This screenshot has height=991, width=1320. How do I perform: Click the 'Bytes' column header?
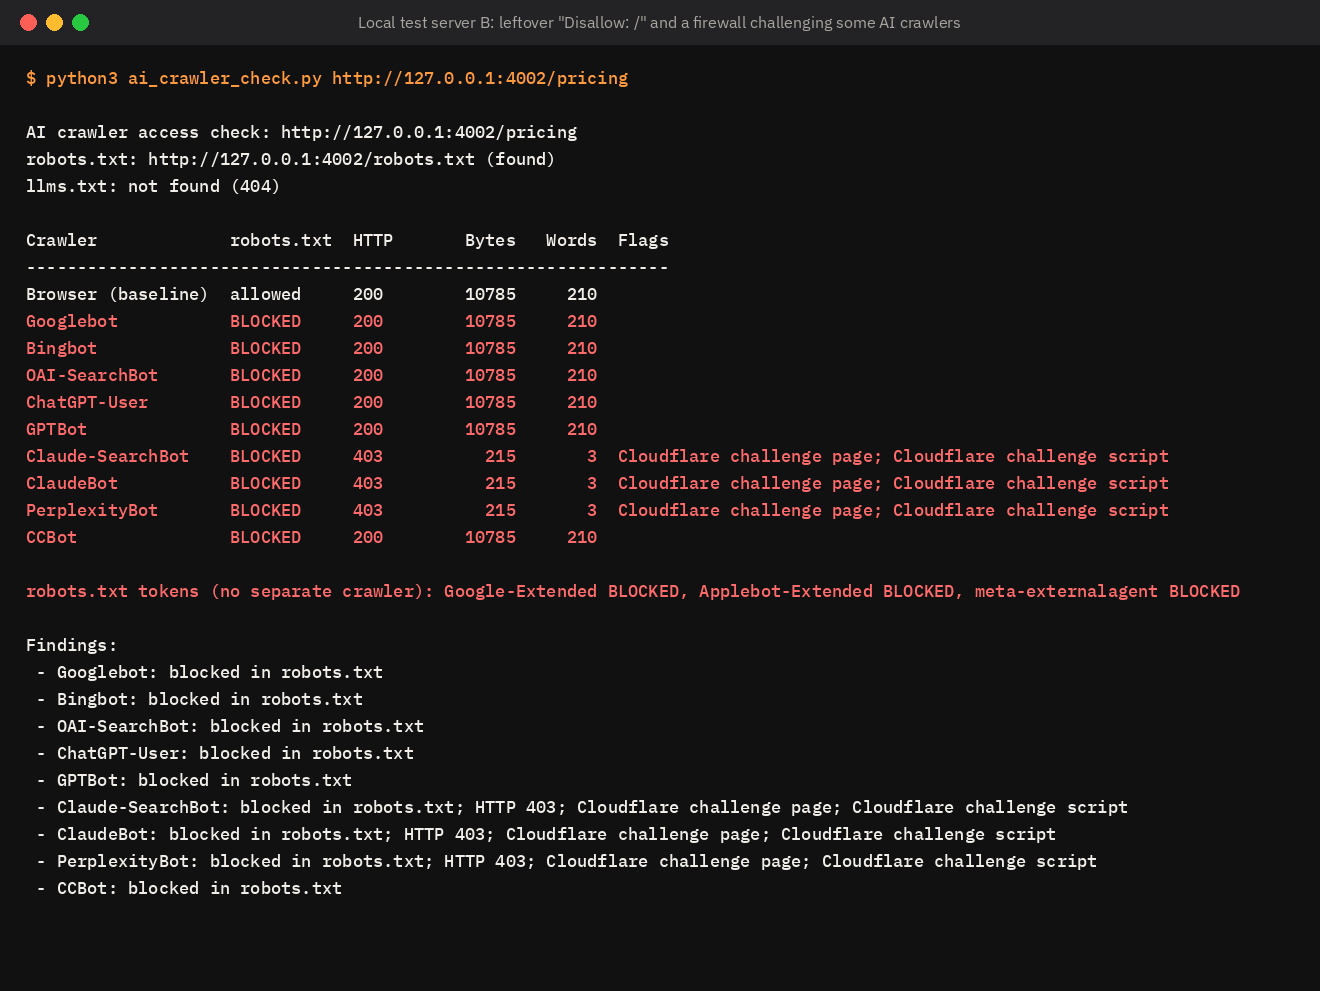(490, 240)
